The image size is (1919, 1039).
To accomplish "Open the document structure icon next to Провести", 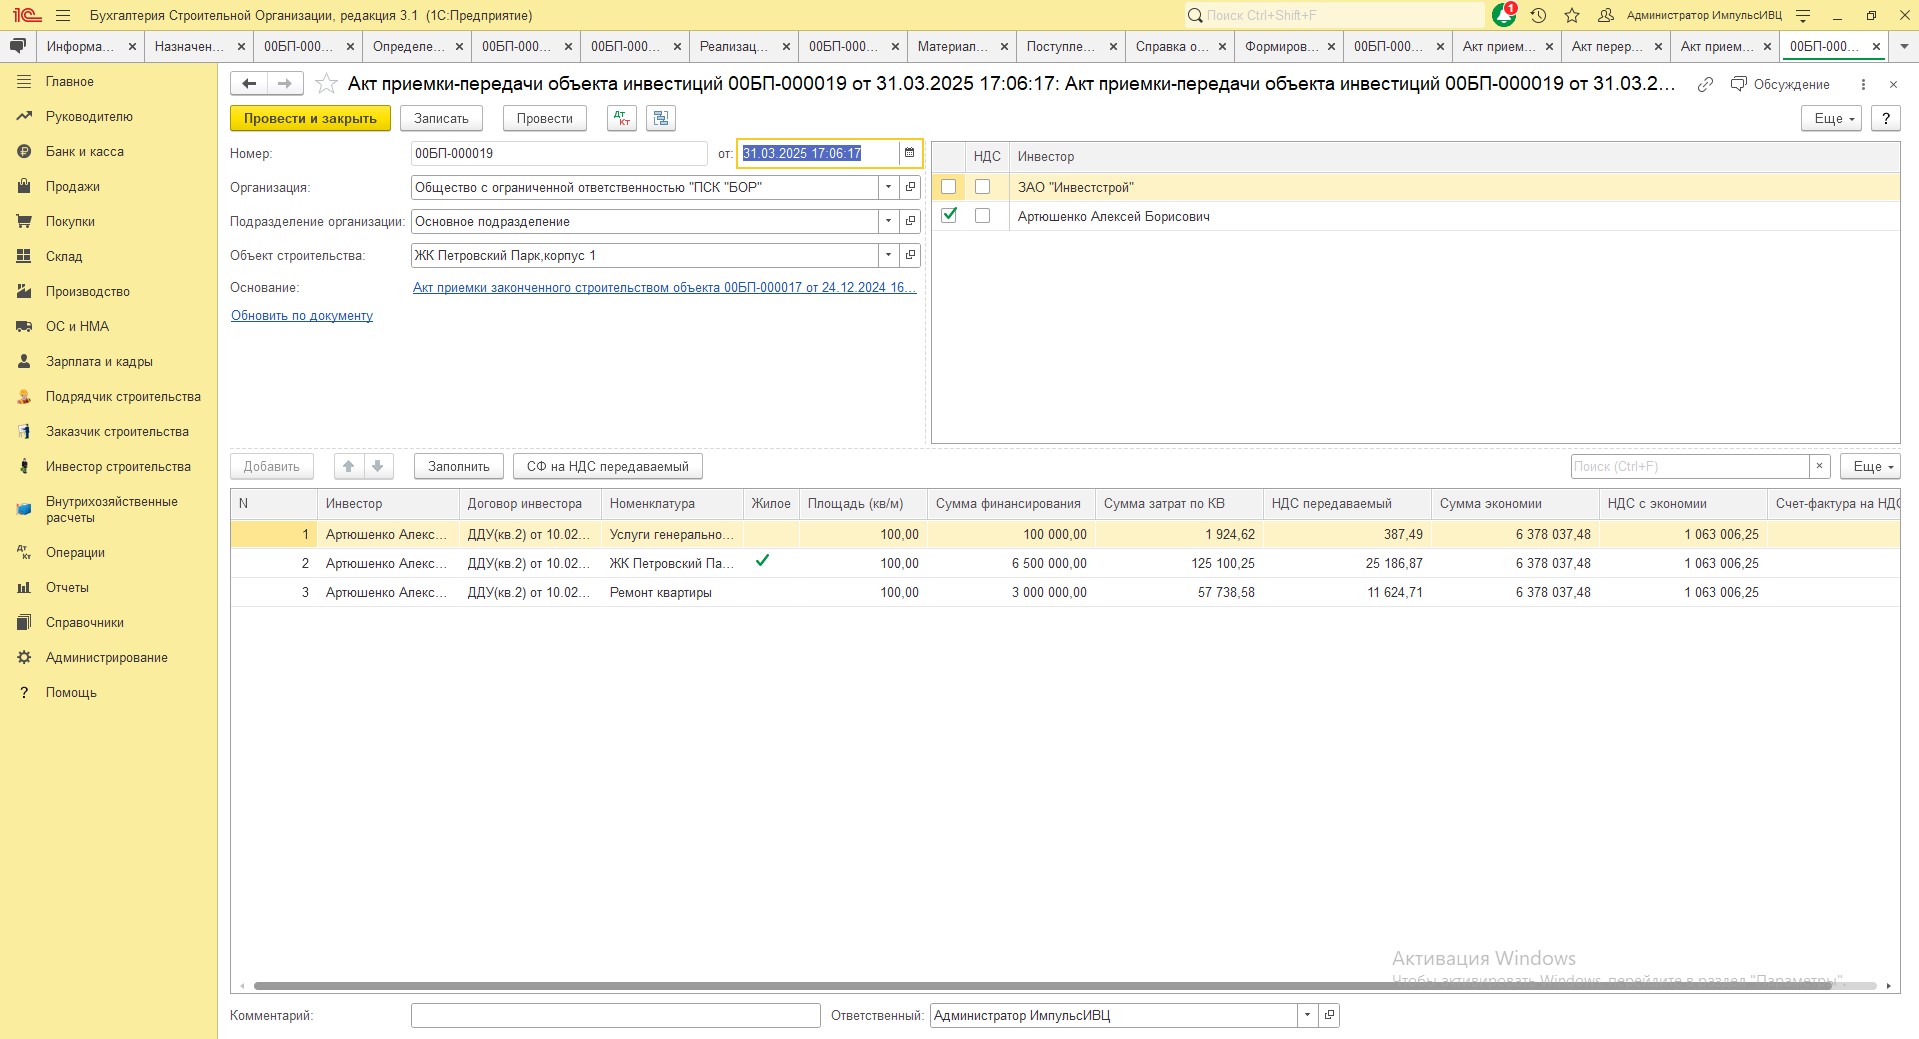I will [661, 118].
